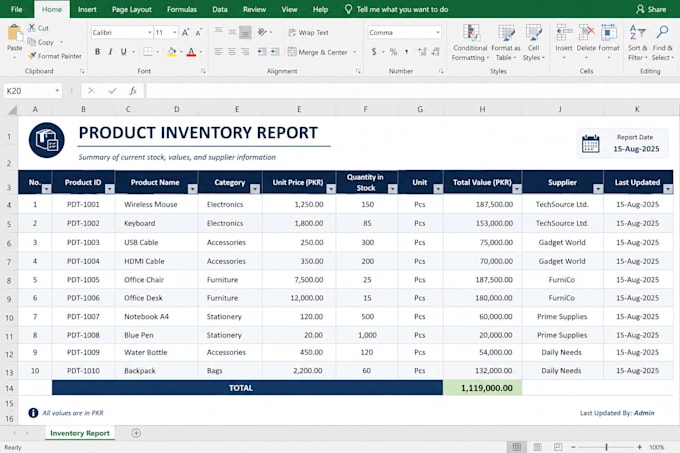680x453 pixels.
Task: Switch to the Formulas tab
Action: point(182,9)
